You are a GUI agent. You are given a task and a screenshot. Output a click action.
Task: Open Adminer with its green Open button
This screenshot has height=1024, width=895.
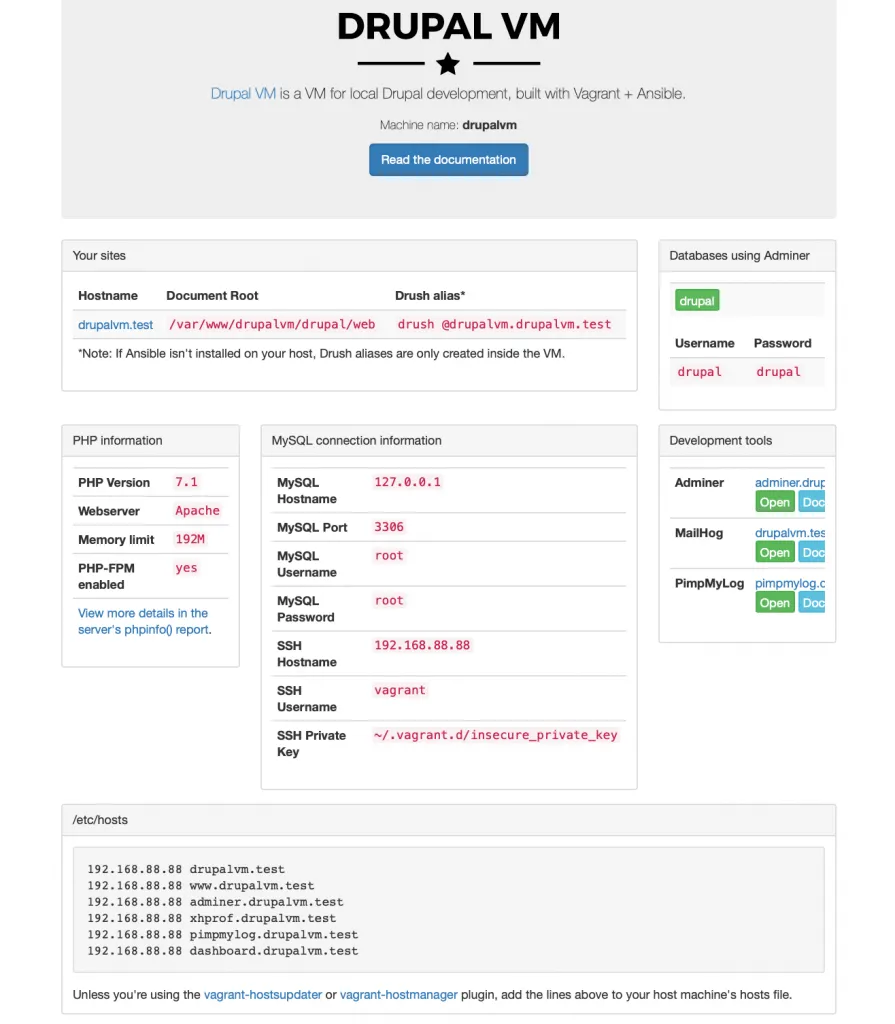coord(774,502)
